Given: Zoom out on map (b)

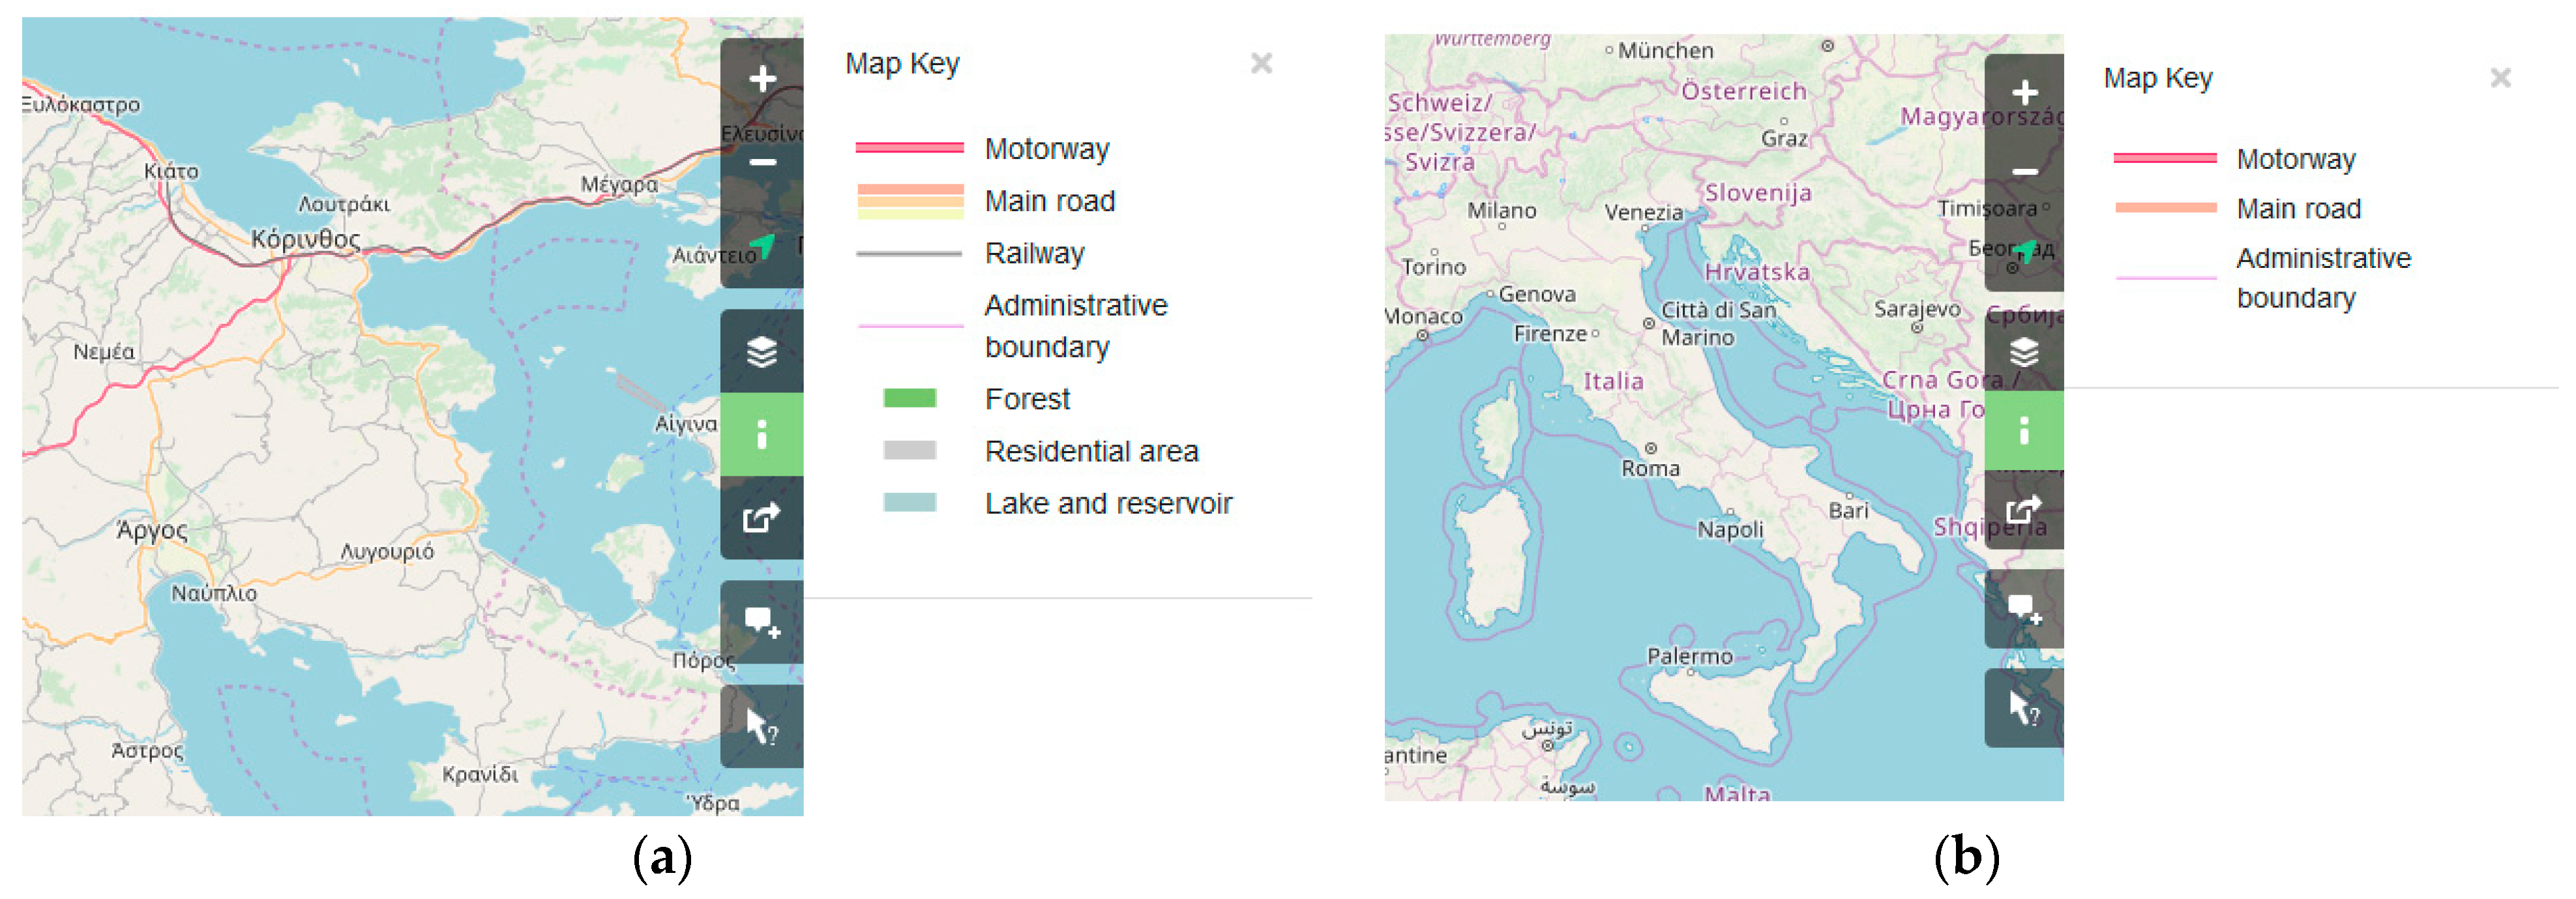Looking at the screenshot, I should [x=2024, y=172].
